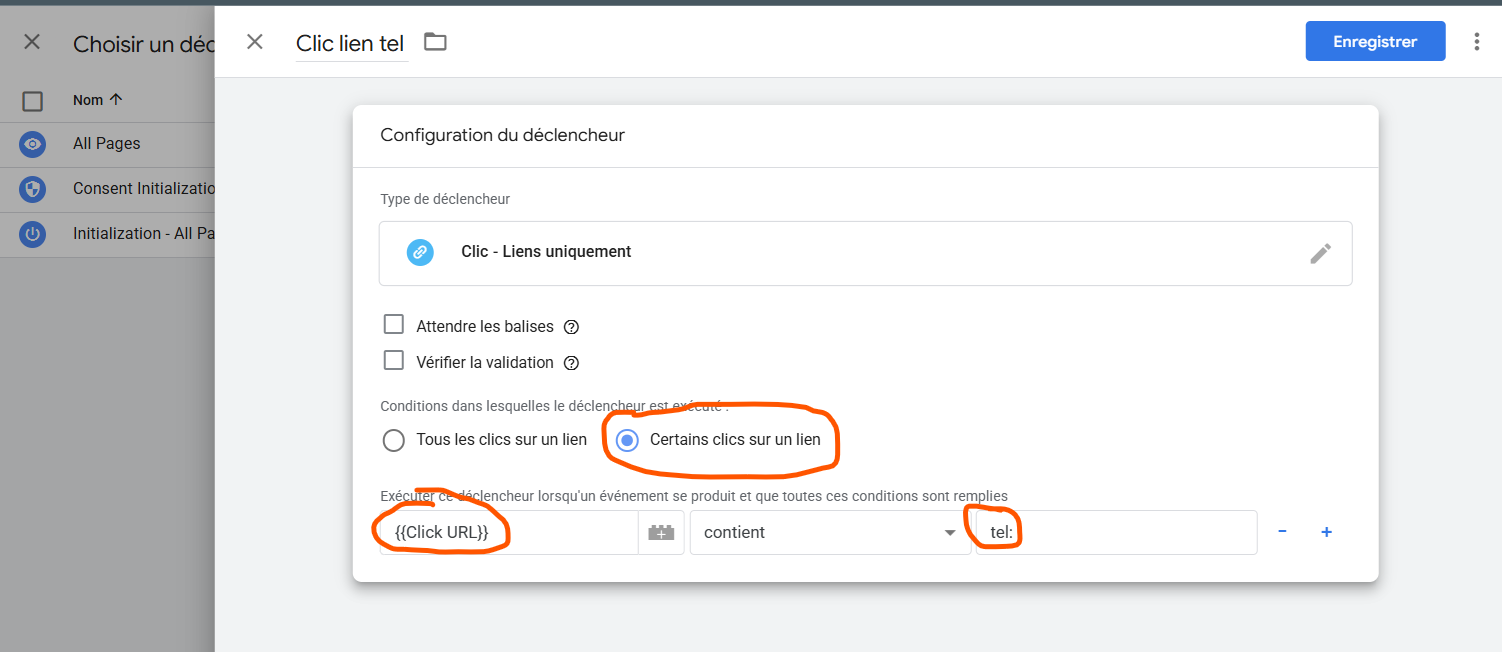Add a condition row with plus button

(1326, 532)
